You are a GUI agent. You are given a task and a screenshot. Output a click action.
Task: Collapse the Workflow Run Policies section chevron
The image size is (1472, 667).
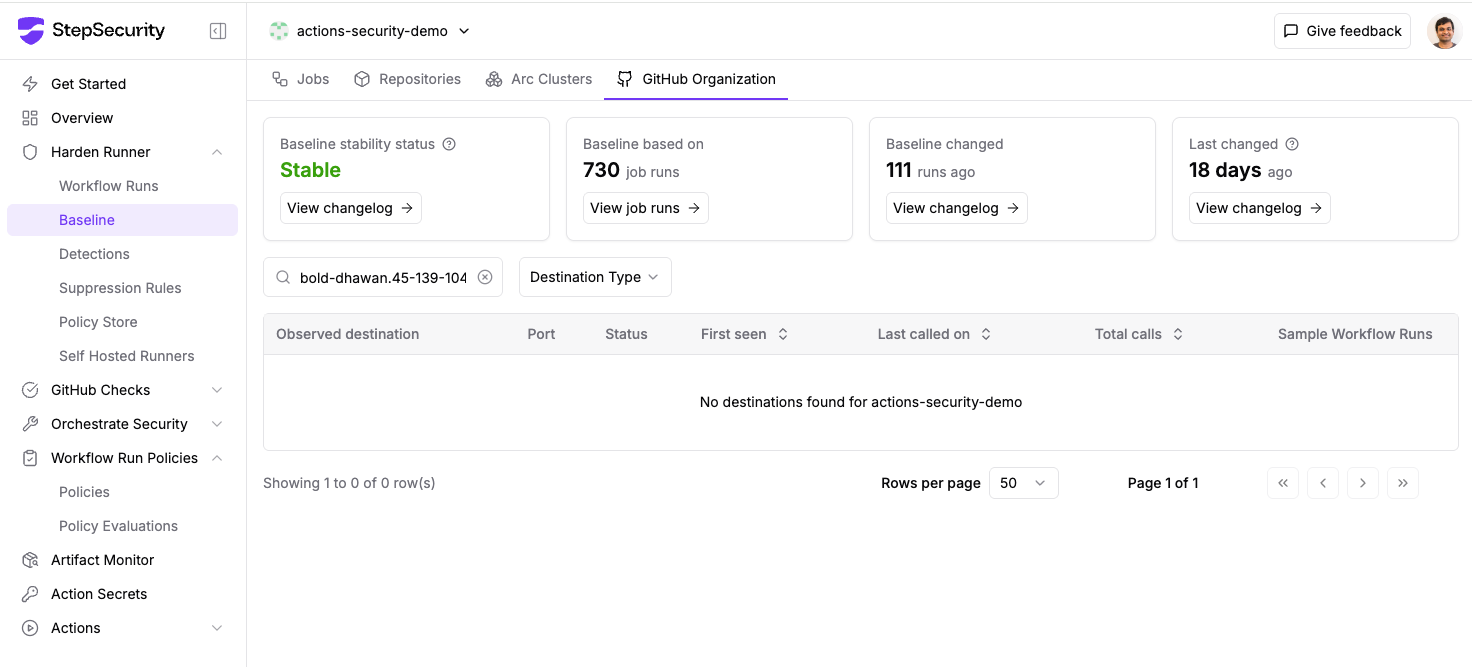pos(217,458)
